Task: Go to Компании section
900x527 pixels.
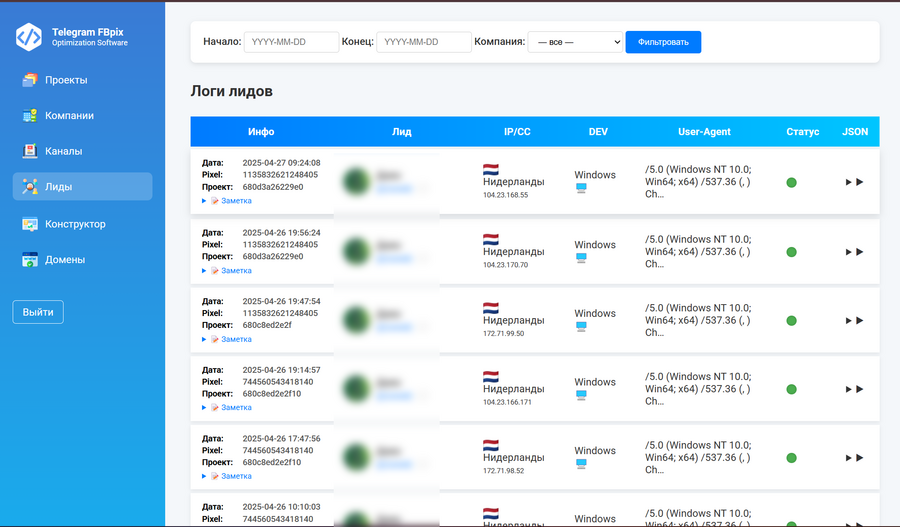Action: pyautogui.click(x=83, y=115)
